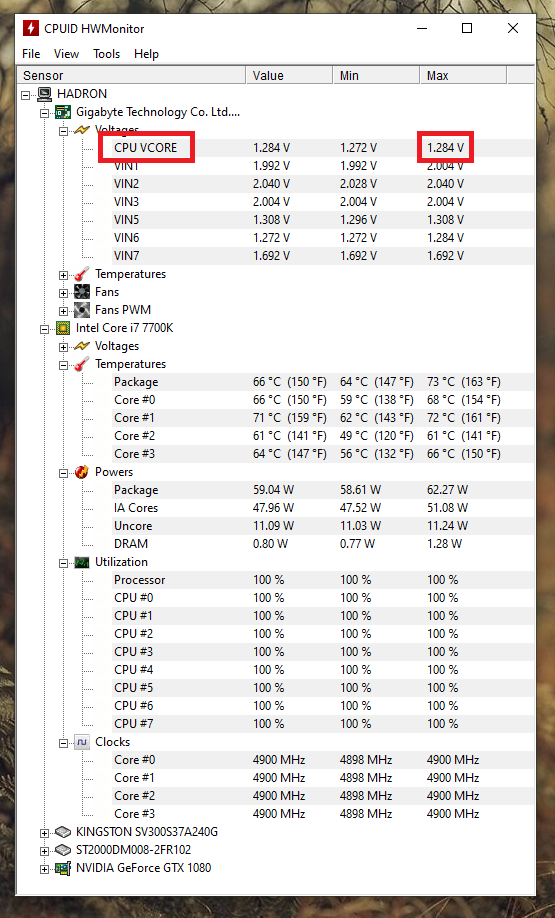Expand the ST2000DM008-2FR102 drive node
This screenshot has height=918, width=555.
44,851
